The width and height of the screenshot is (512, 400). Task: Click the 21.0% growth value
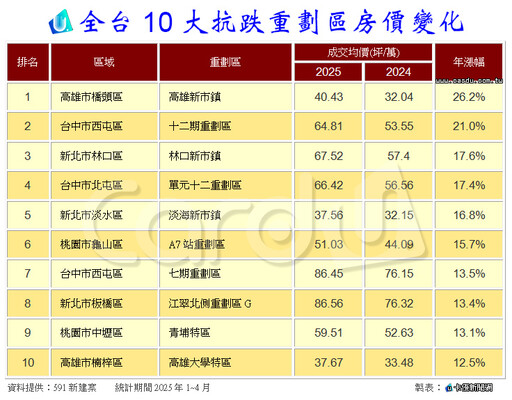point(469,126)
